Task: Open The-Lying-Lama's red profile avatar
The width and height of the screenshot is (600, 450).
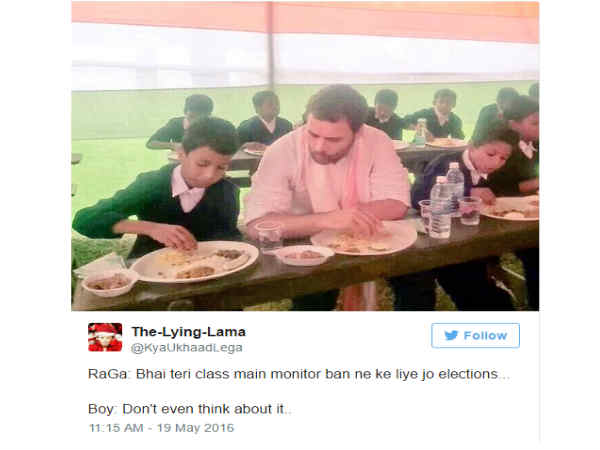Action: pyautogui.click(x=105, y=337)
